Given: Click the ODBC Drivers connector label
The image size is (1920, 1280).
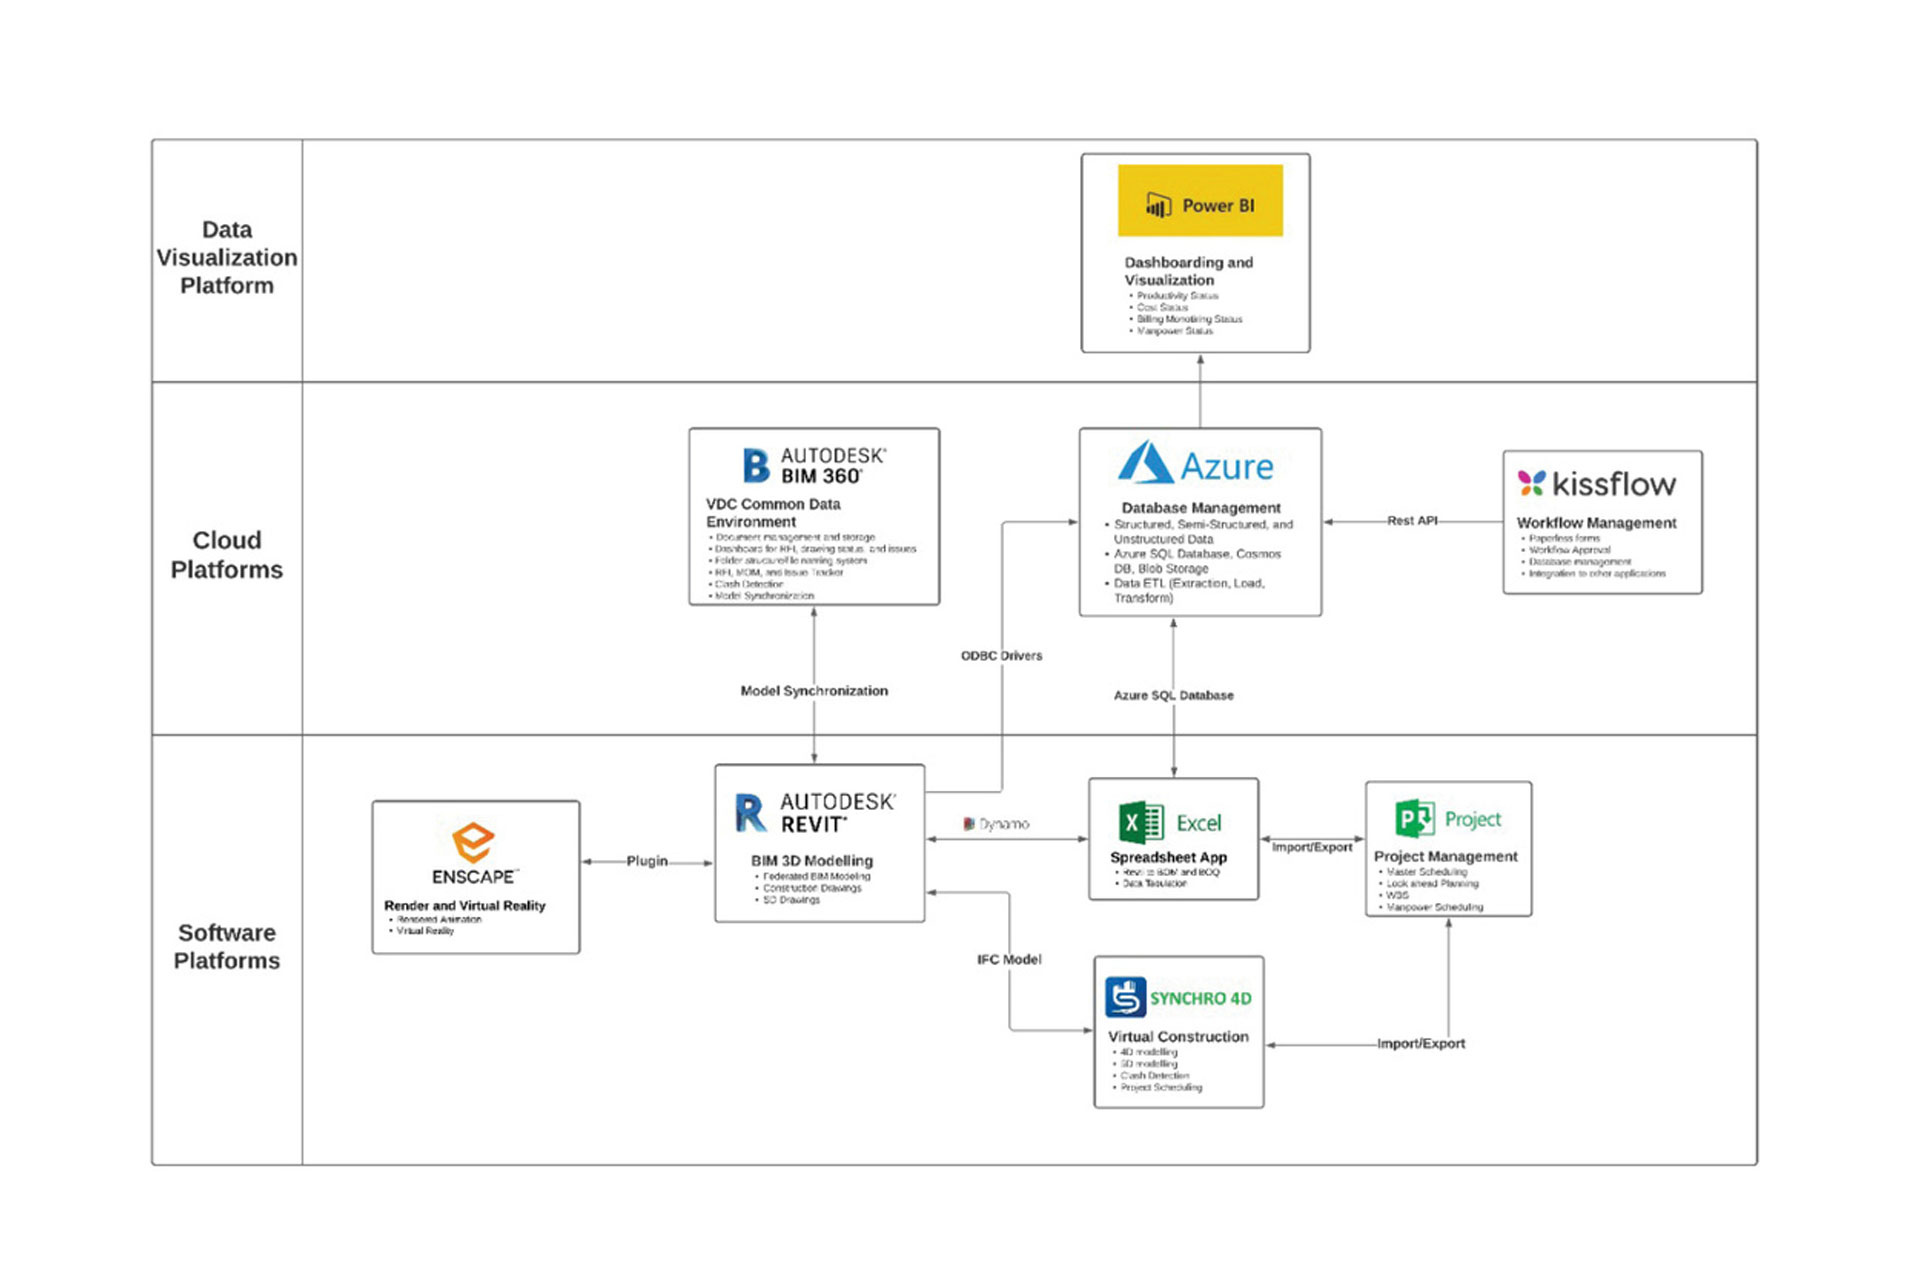Looking at the screenshot, I should pyautogui.click(x=1001, y=656).
